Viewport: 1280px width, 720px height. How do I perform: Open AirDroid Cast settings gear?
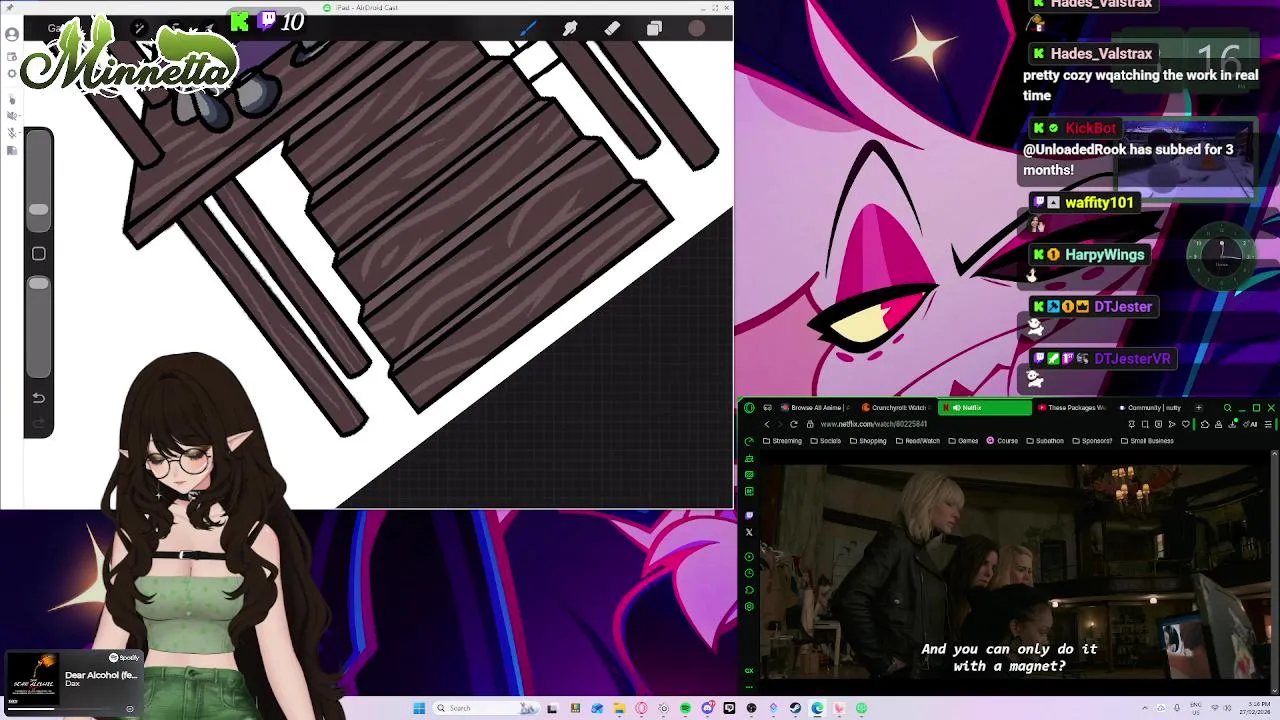[x=12, y=73]
